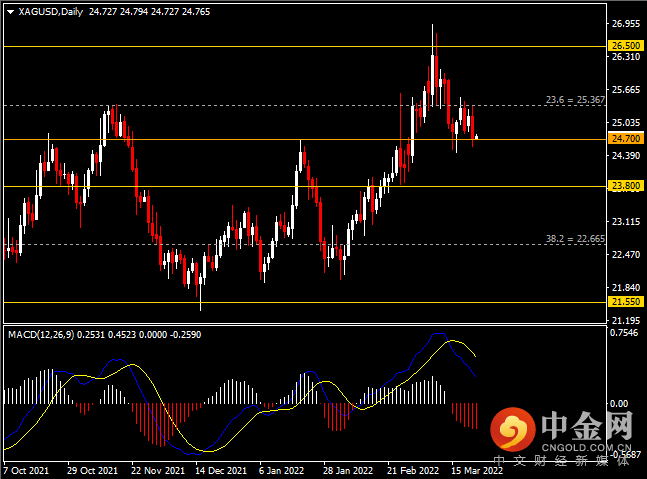Select the 26.500 price level label
This screenshot has width=647, height=479.
point(626,45)
